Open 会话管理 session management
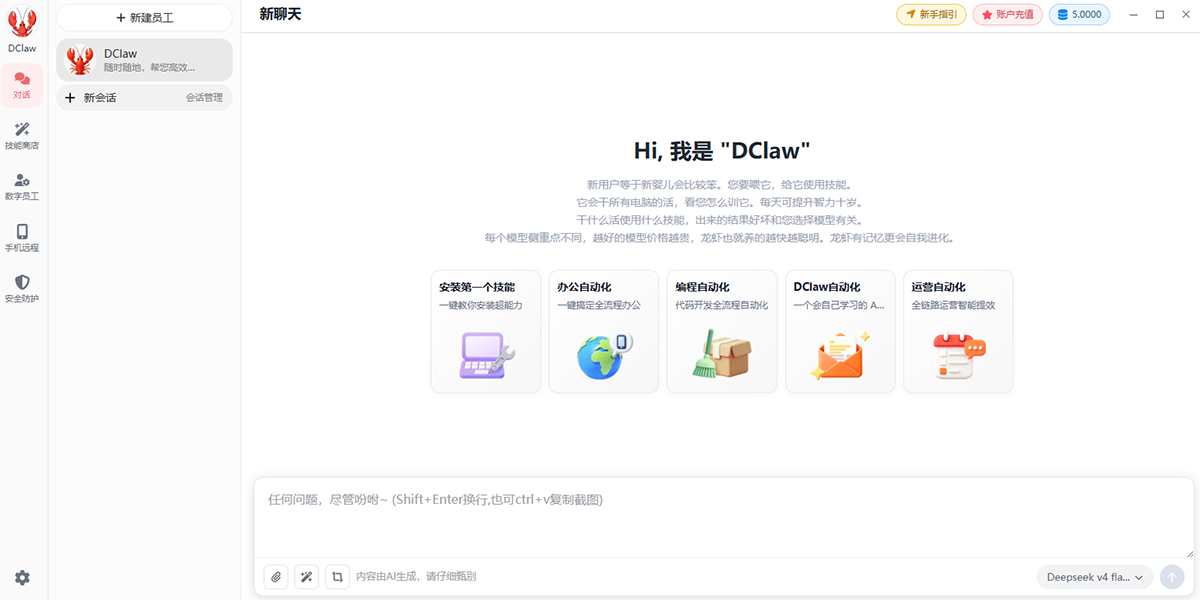The height and width of the screenshot is (600, 1200). pyautogui.click(x=204, y=98)
